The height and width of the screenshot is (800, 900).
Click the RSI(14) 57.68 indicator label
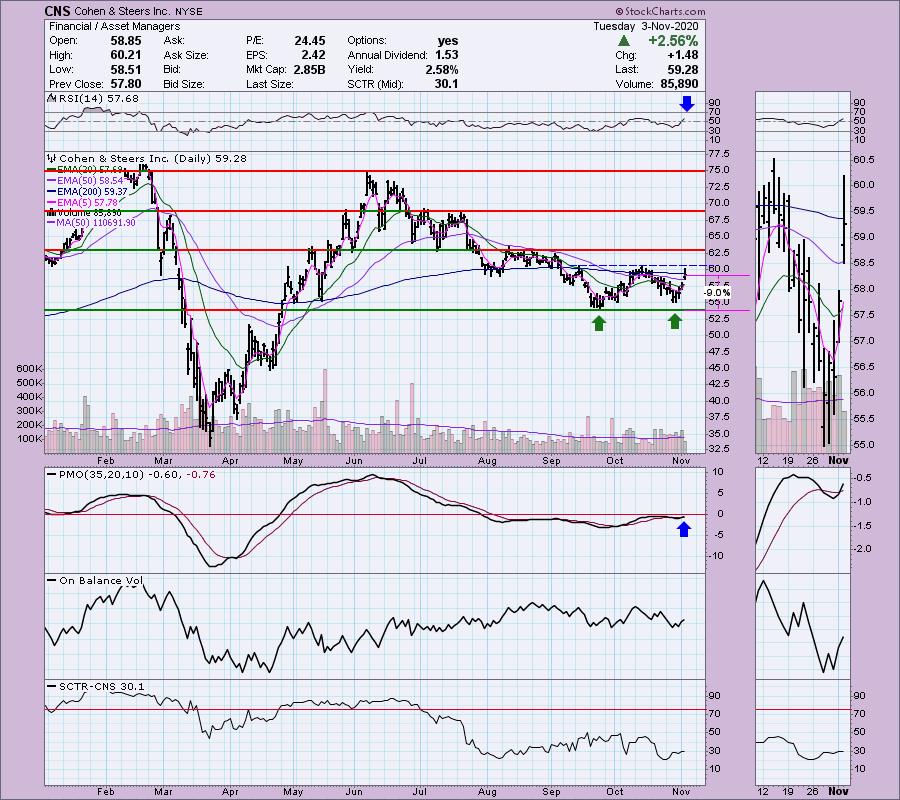[98, 98]
